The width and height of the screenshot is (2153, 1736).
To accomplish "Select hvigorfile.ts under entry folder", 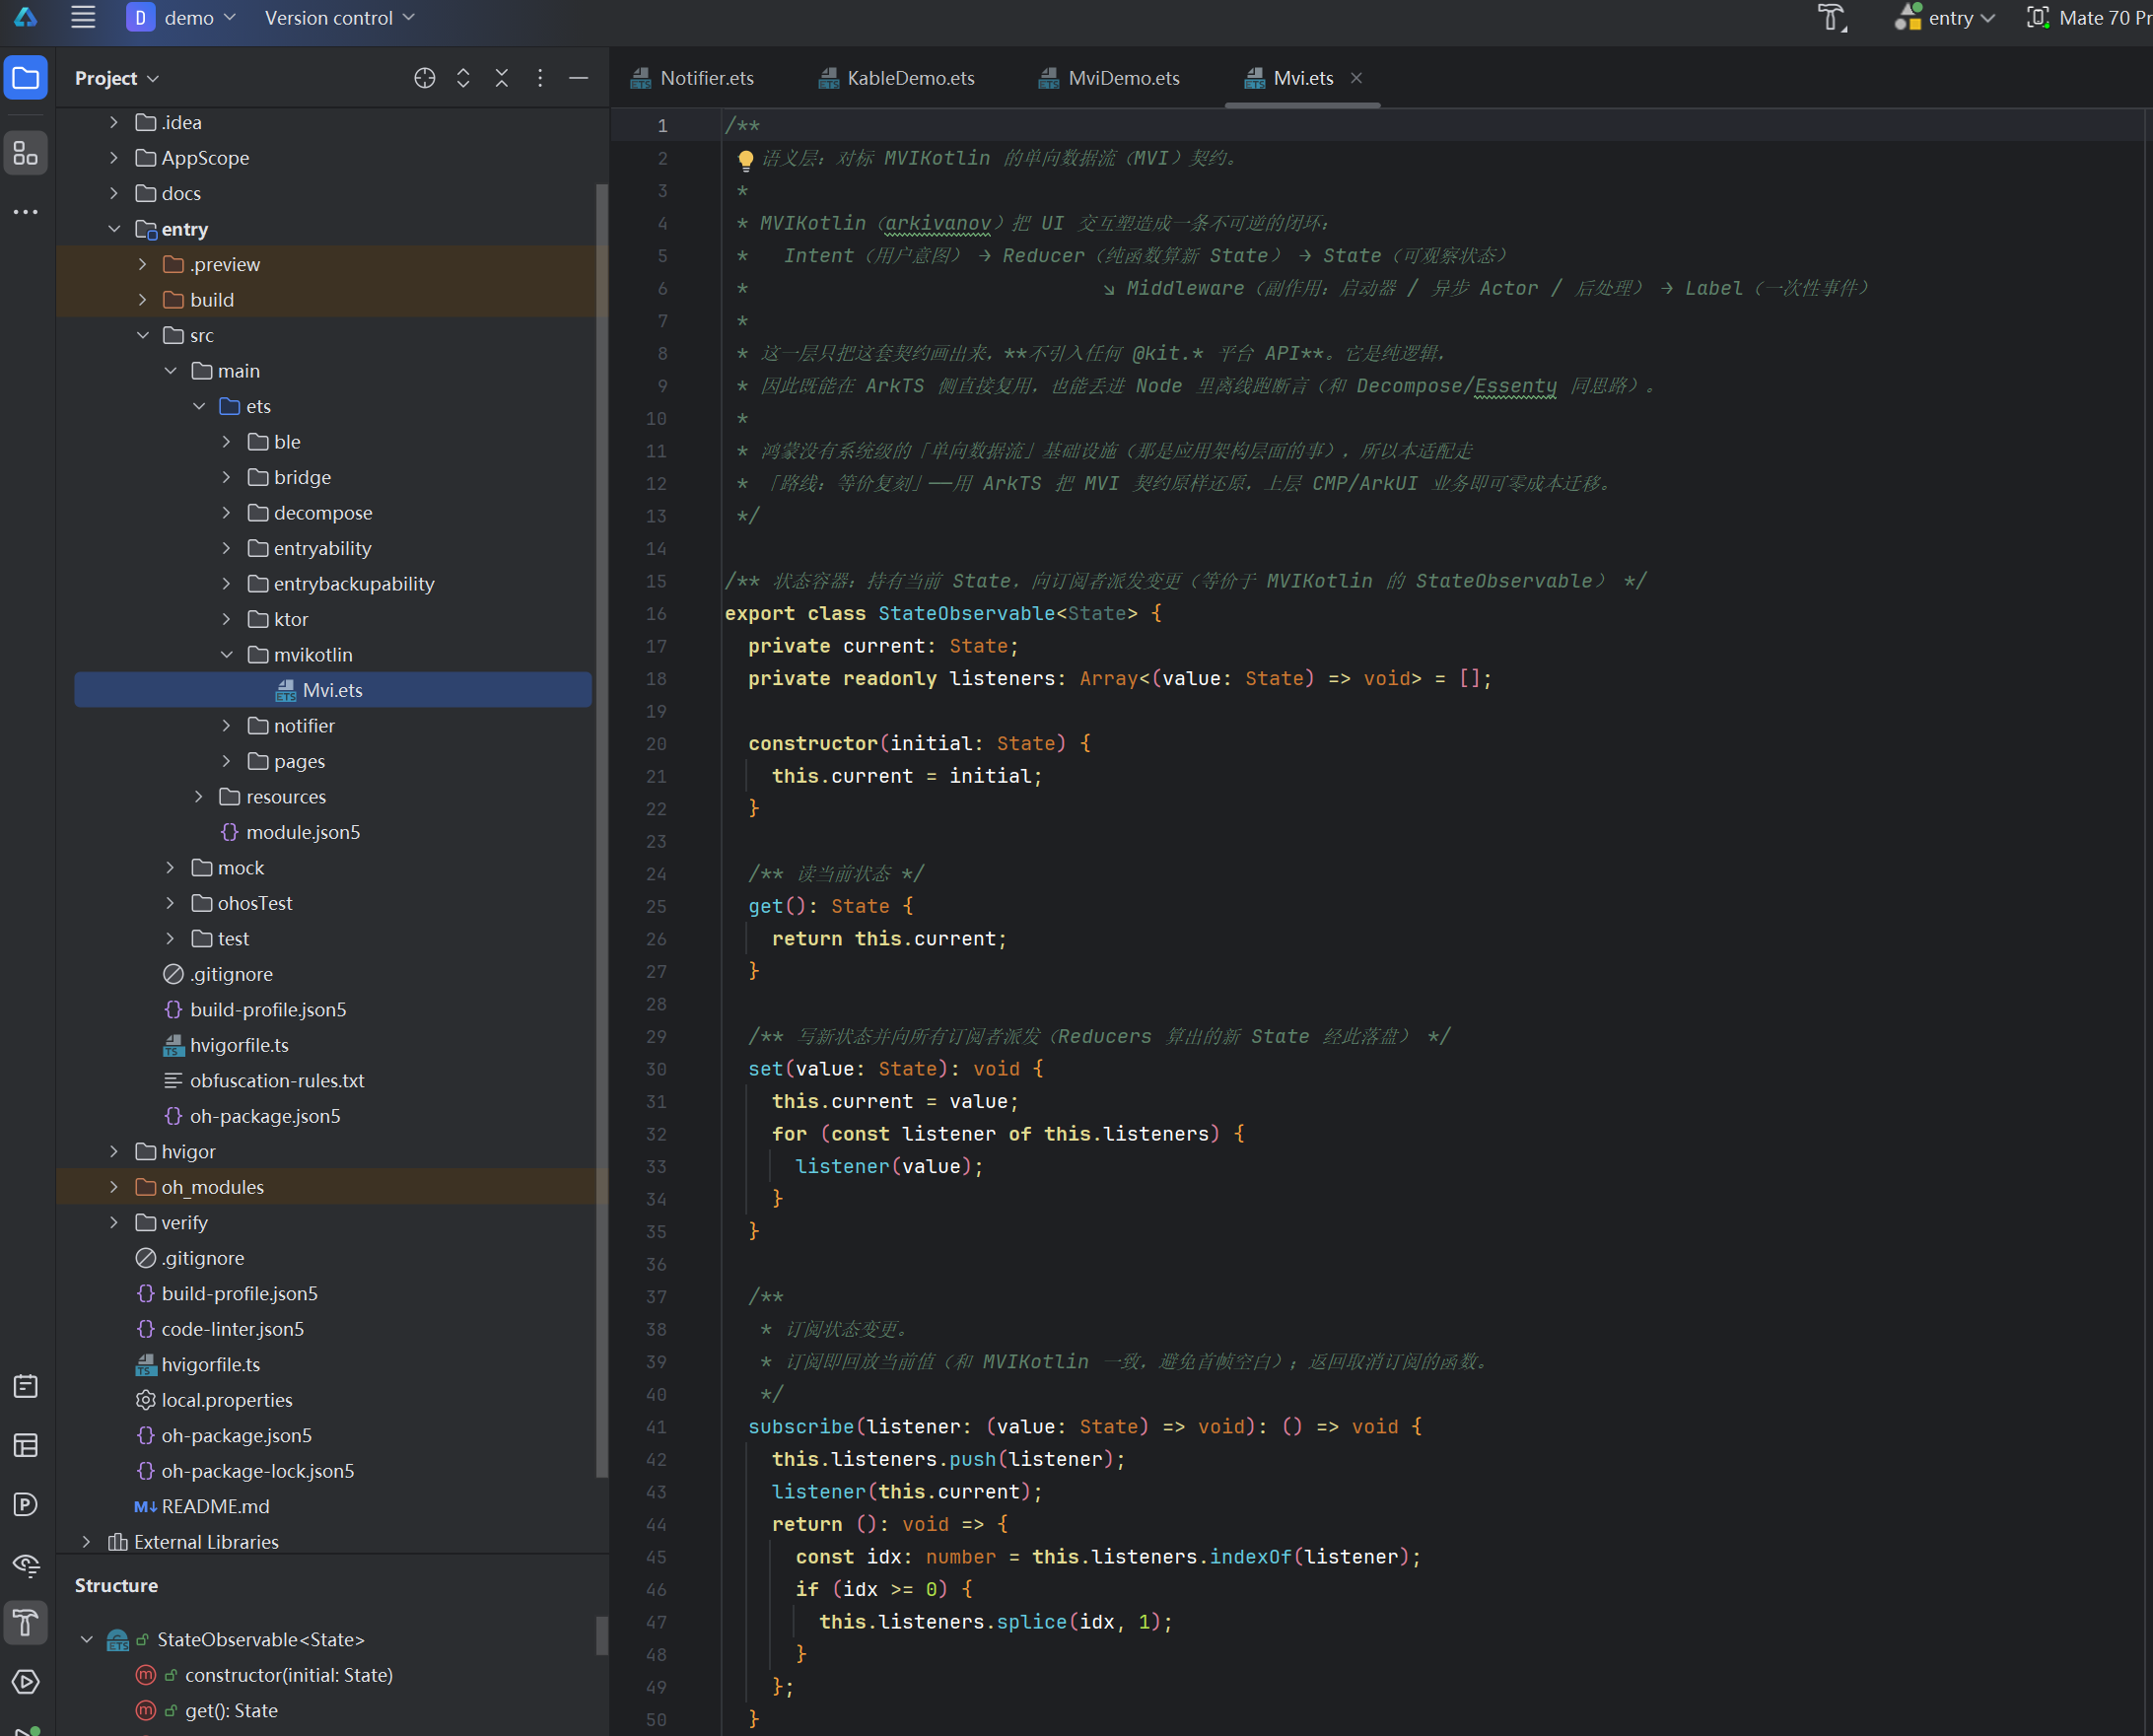I will pos(239,1045).
